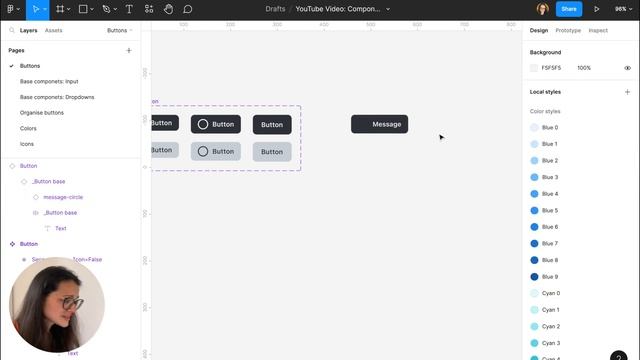Open the help question mark button
Image resolution: width=640 pixels, height=360 pixels.
click(619, 356)
